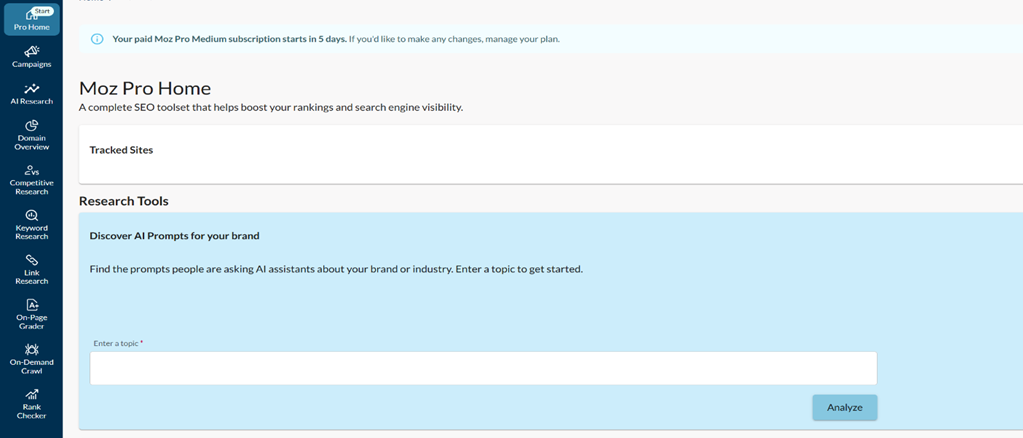1023x438 pixels.
Task: Click the Start badge on Pro Home
Action: pyautogui.click(x=44, y=11)
